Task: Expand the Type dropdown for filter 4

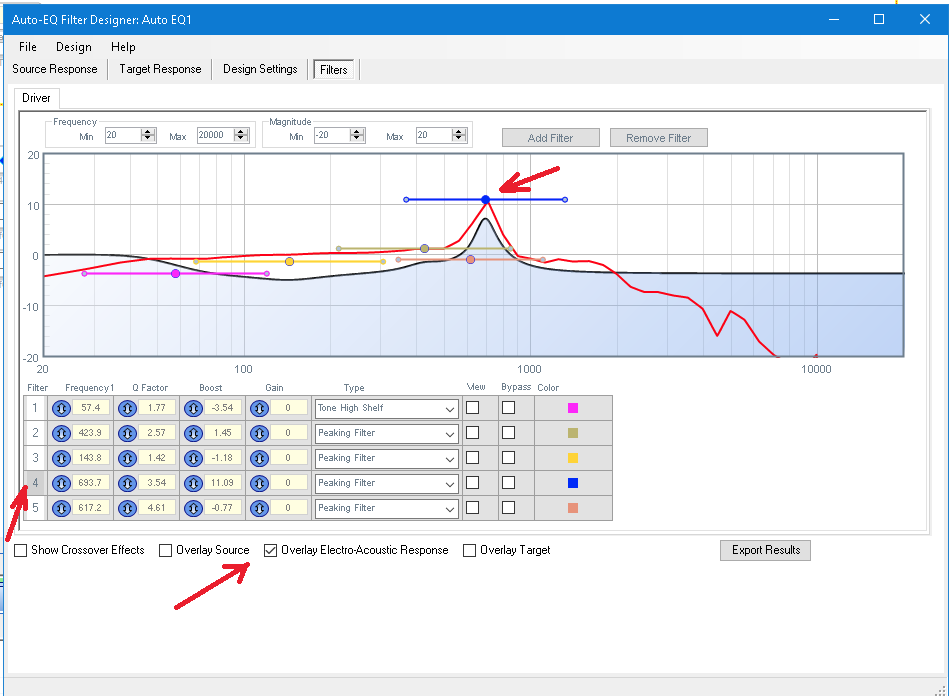Action: tap(386, 483)
